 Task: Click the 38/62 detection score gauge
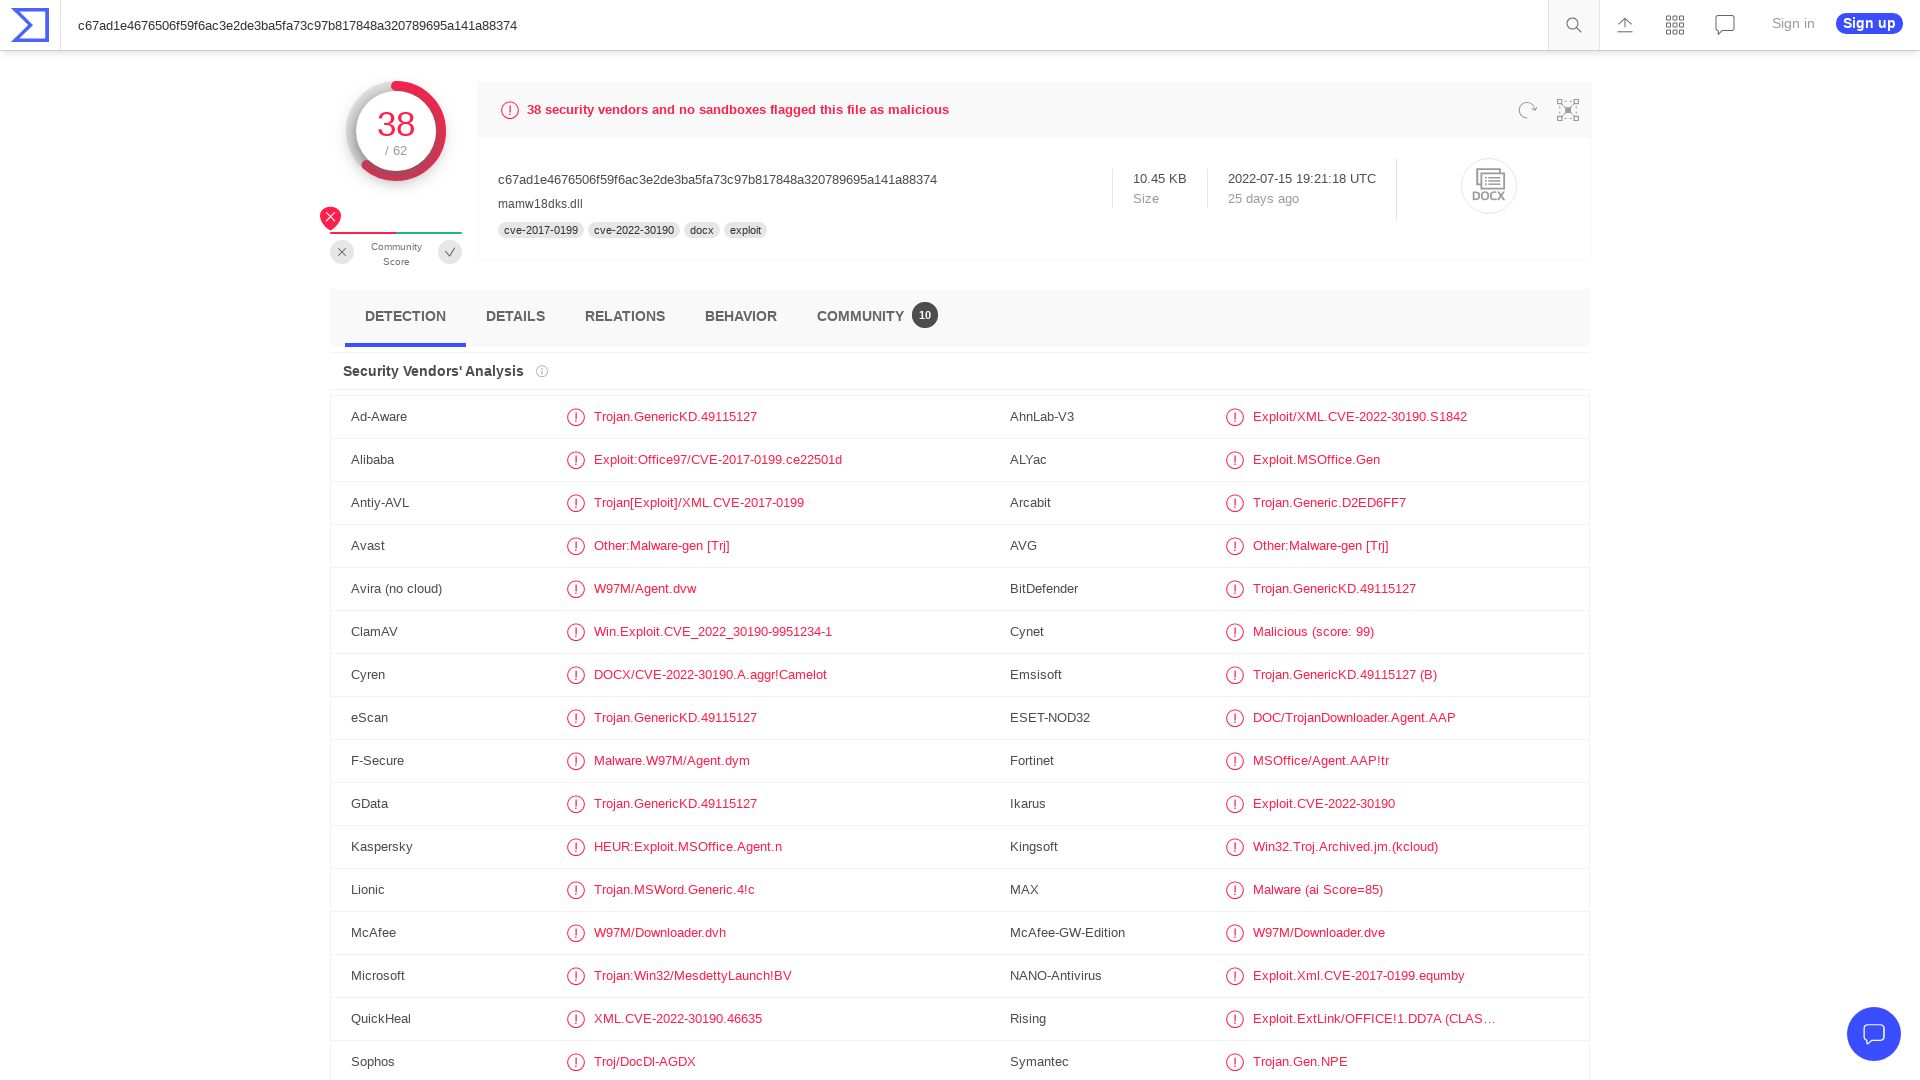(x=397, y=130)
